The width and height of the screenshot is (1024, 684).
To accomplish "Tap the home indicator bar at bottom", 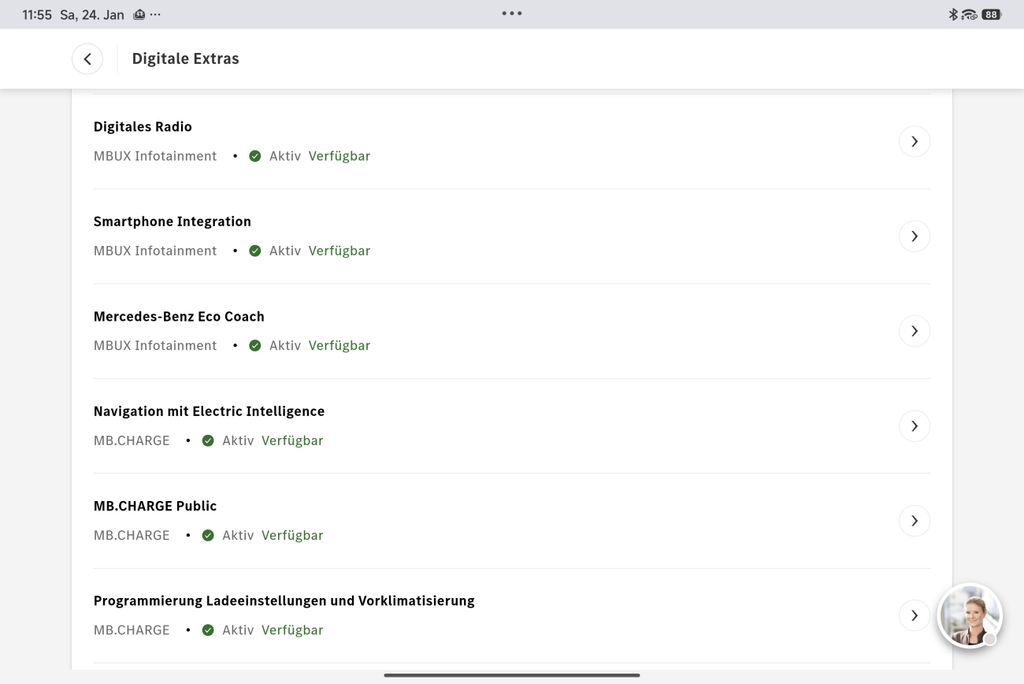I will pyautogui.click(x=512, y=675).
